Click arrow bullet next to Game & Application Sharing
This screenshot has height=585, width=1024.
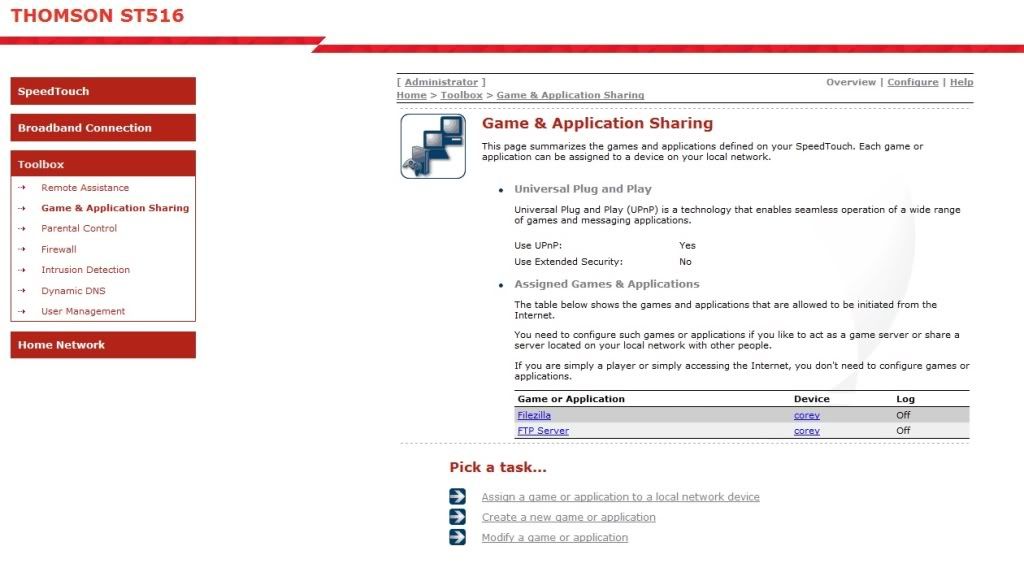(22, 208)
